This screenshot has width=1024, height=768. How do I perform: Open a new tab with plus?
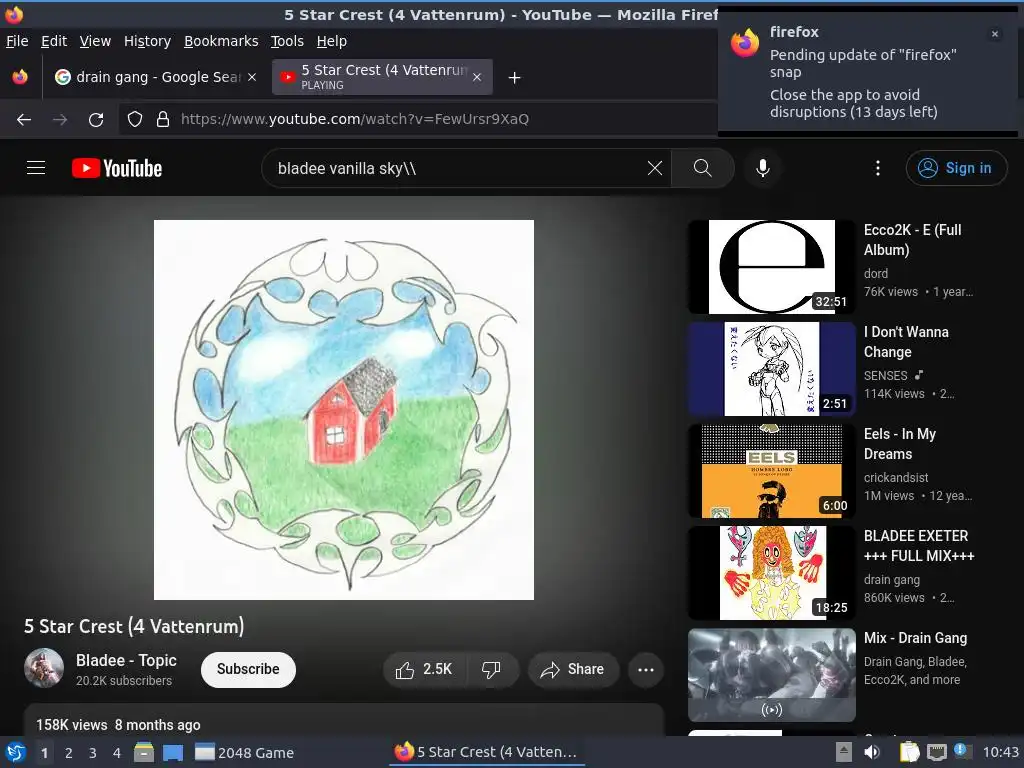515,78
